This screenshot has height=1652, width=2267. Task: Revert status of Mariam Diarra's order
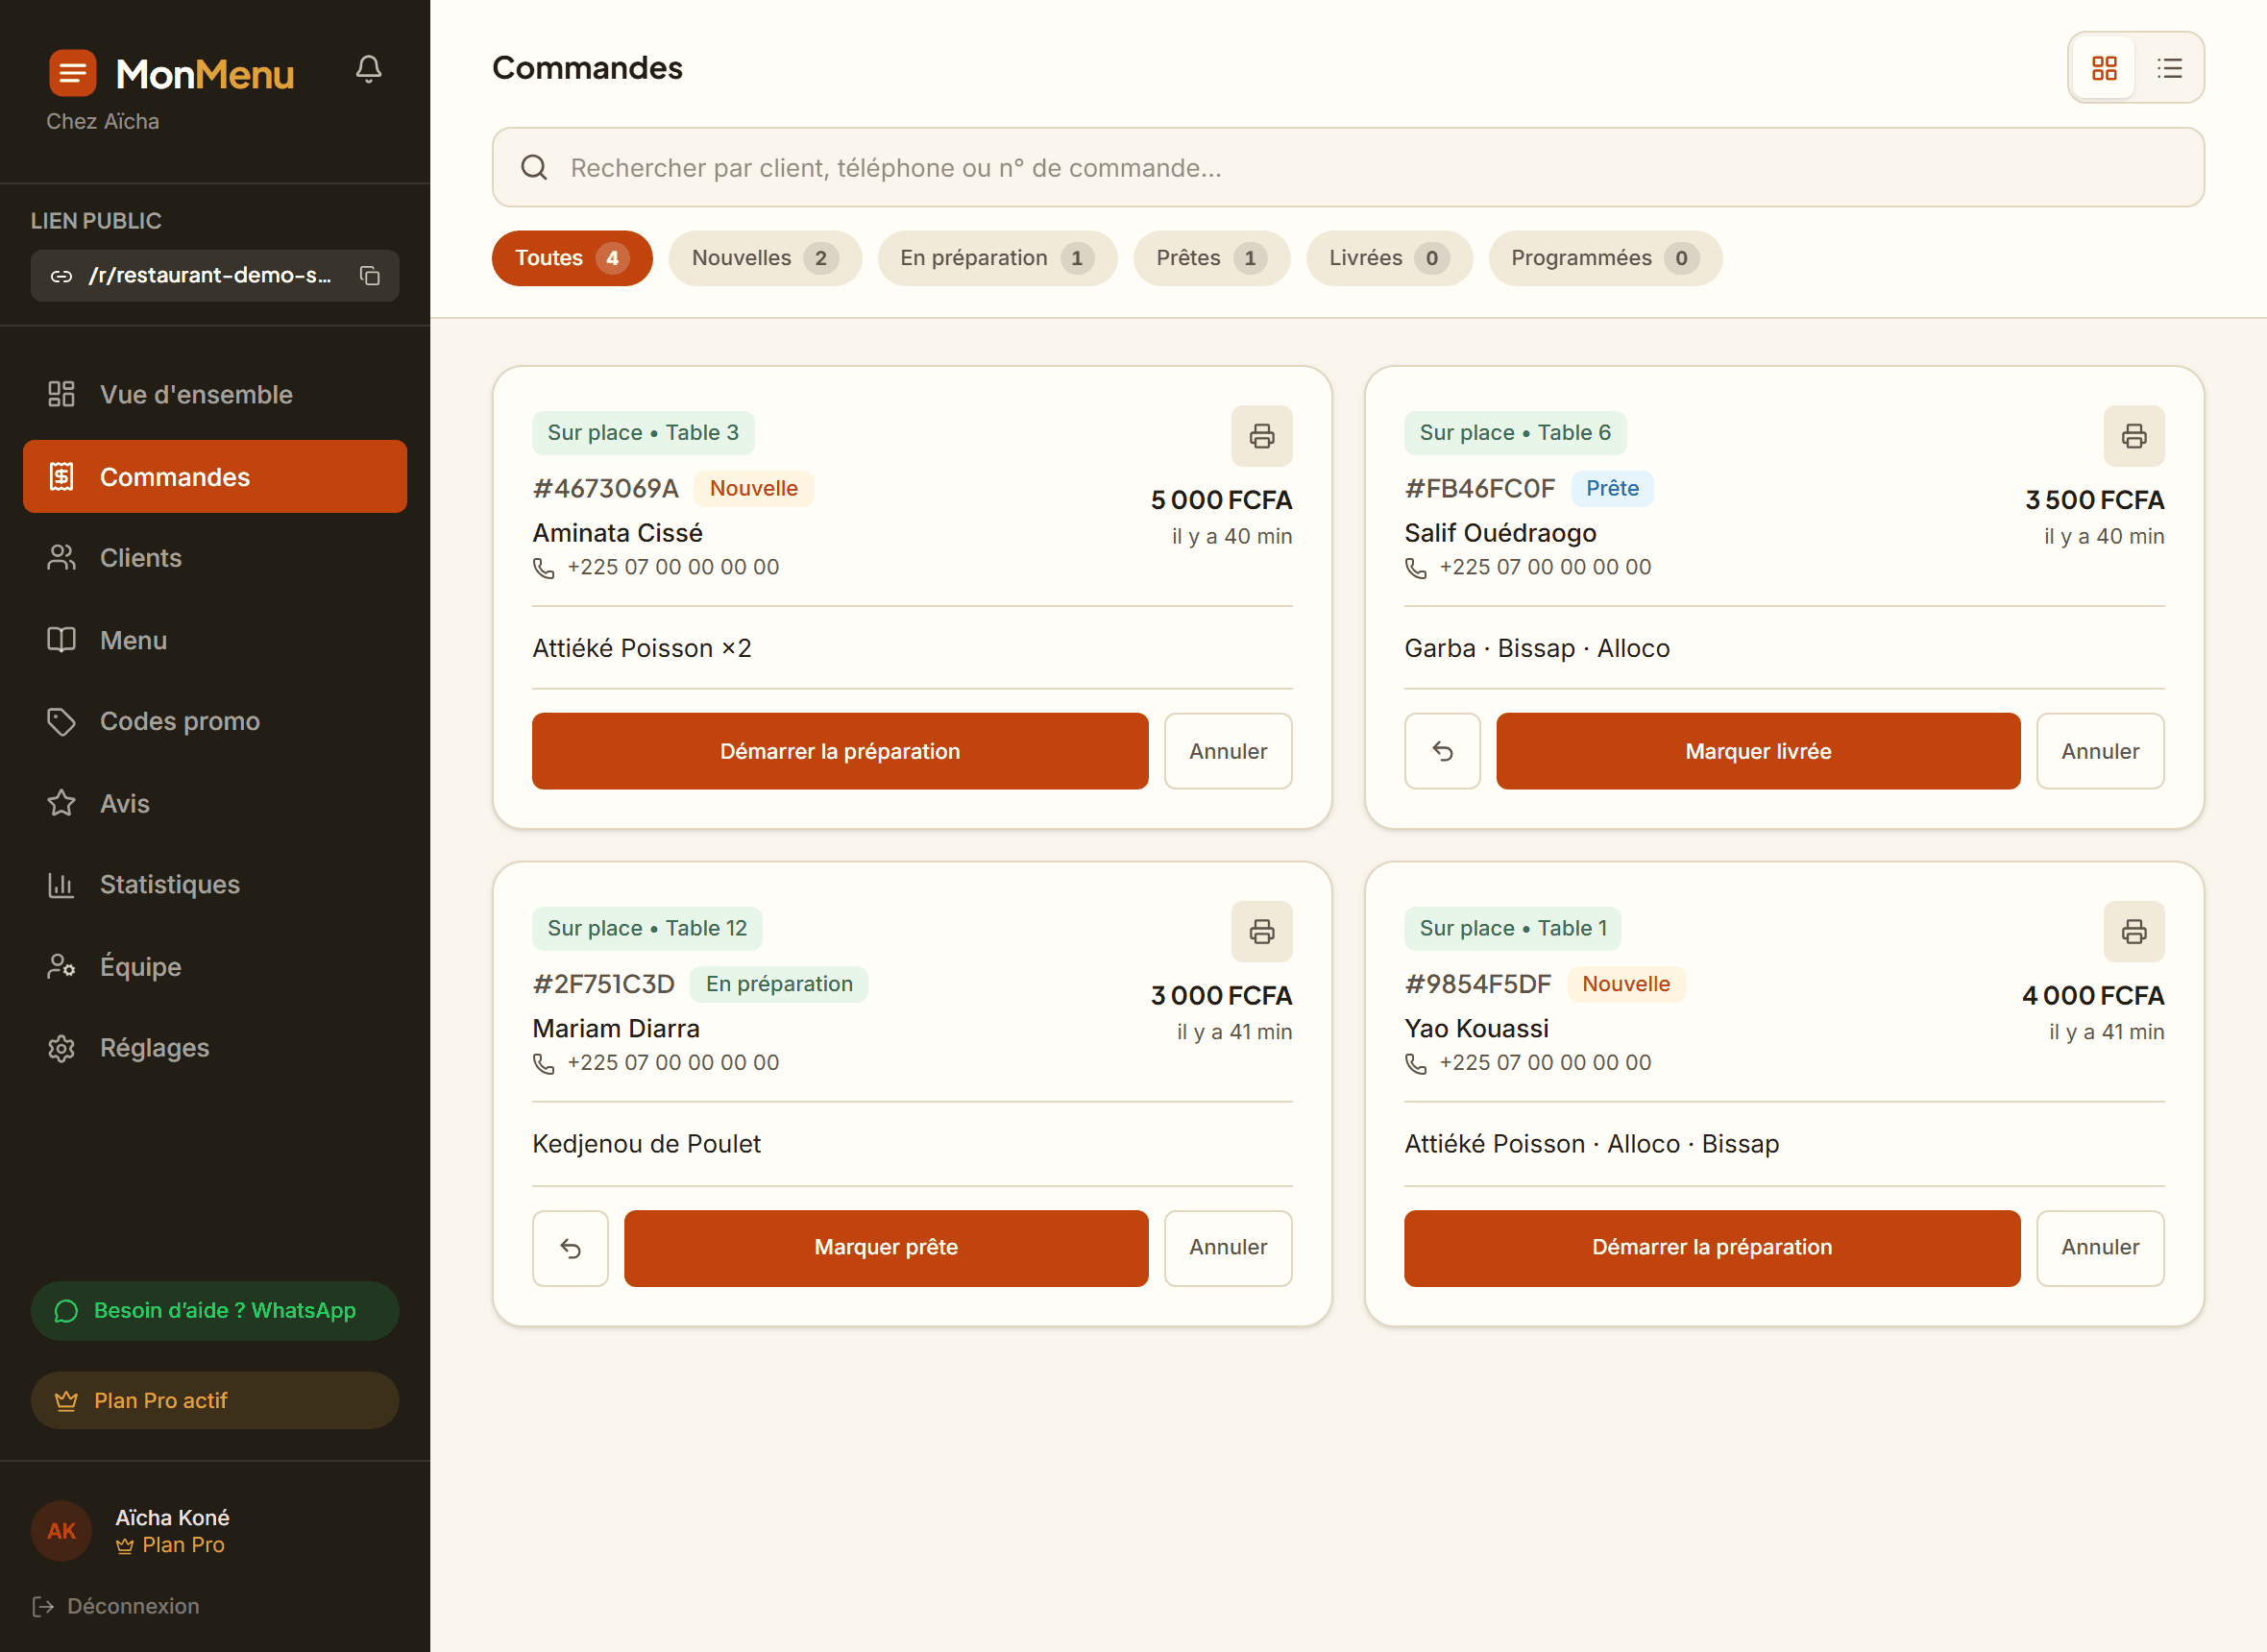pyautogui.click(x=570, y=1248)
